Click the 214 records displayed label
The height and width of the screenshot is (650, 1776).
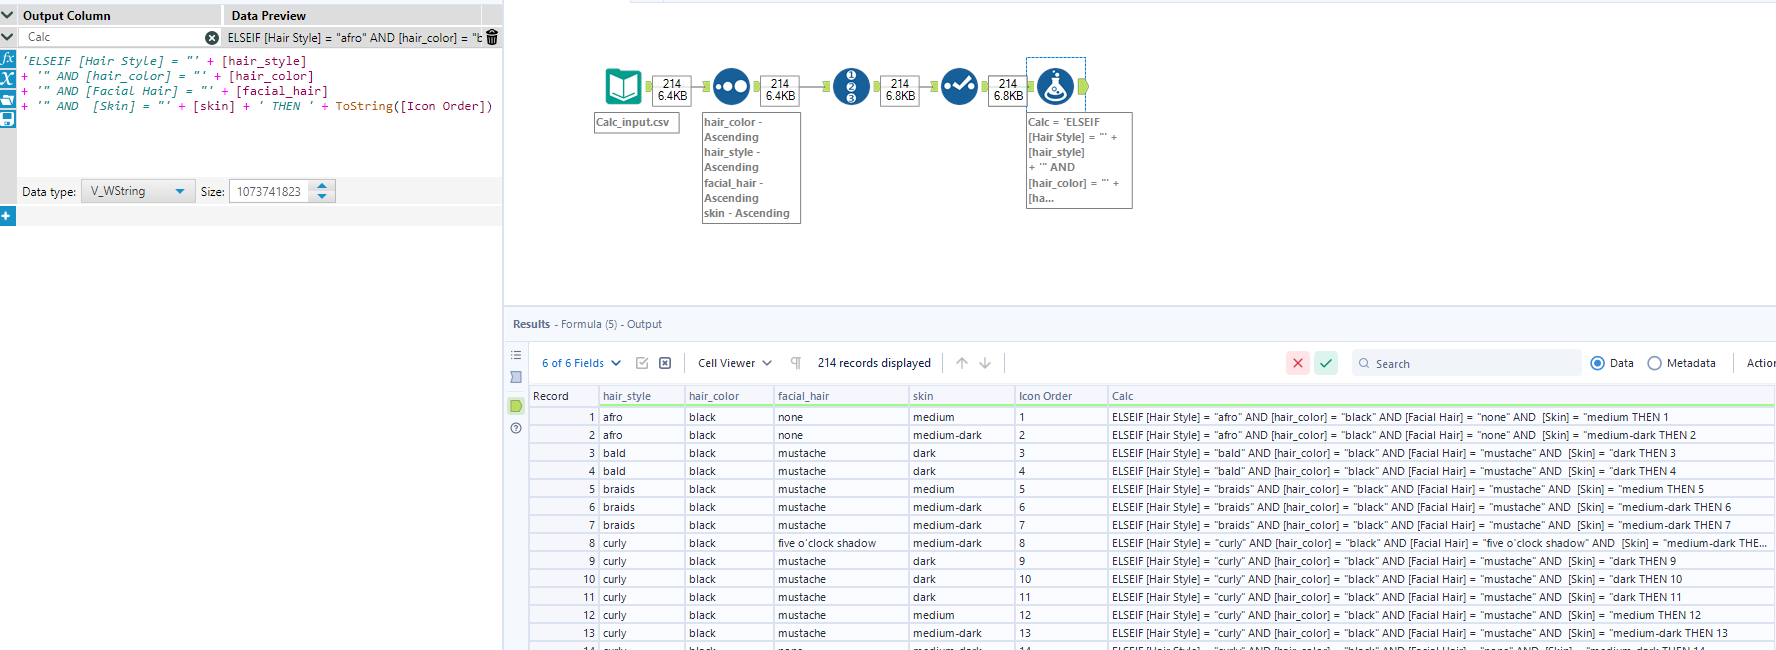point(874,363)
